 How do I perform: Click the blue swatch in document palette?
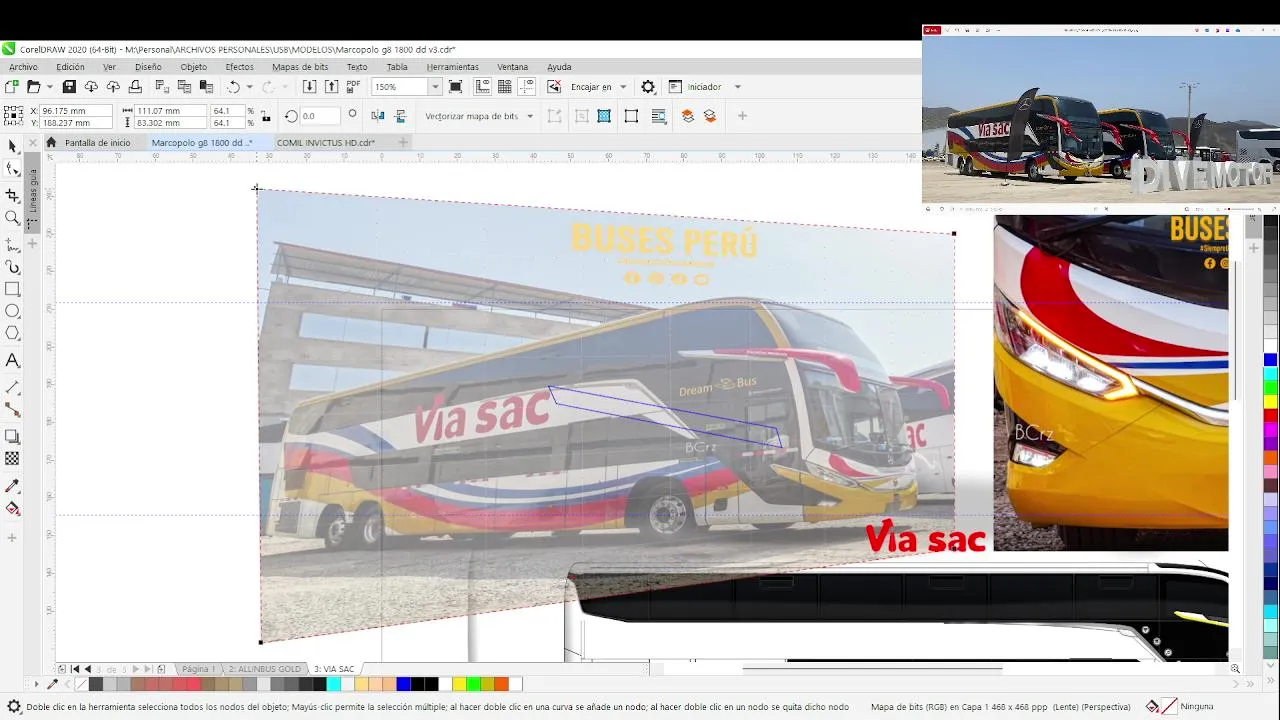403,684
